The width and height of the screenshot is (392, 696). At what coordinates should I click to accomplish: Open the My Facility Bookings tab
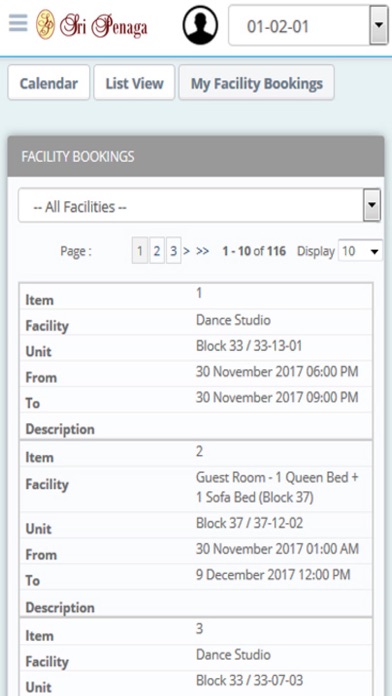257,83
